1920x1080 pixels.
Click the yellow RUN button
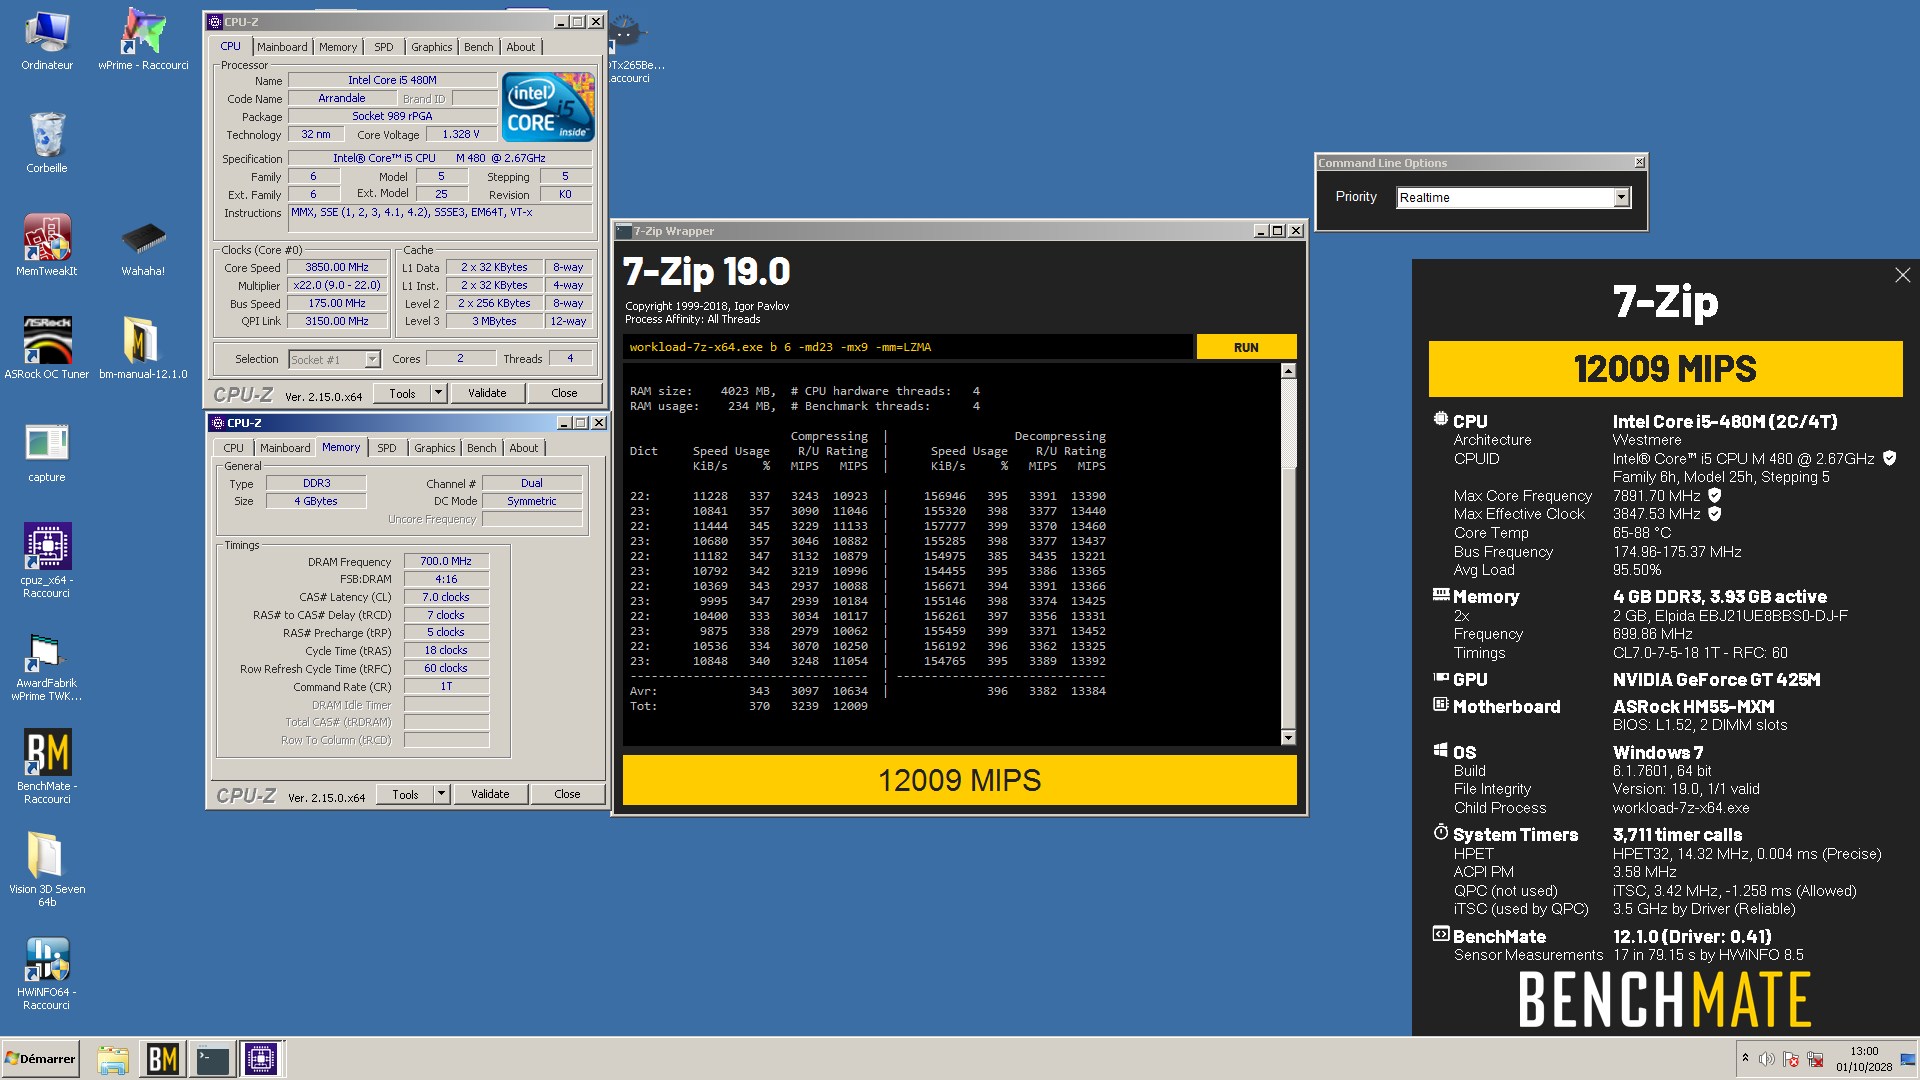[1246, 347]
